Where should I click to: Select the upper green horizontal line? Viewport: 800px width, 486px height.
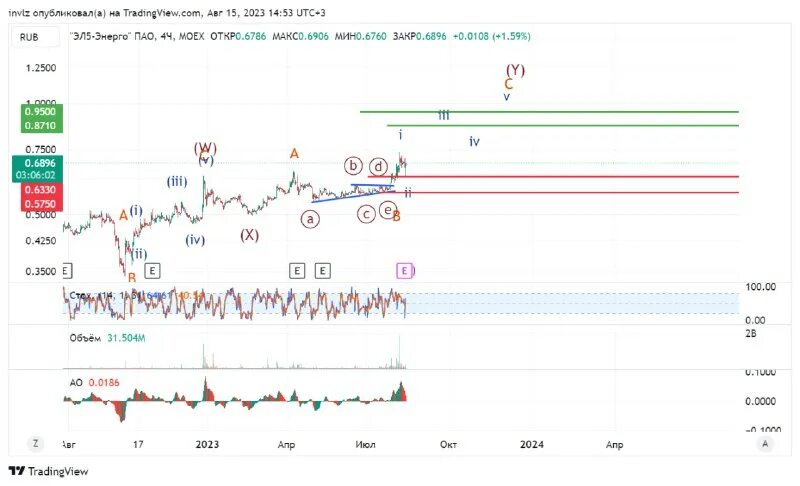(x=549, y=111)
